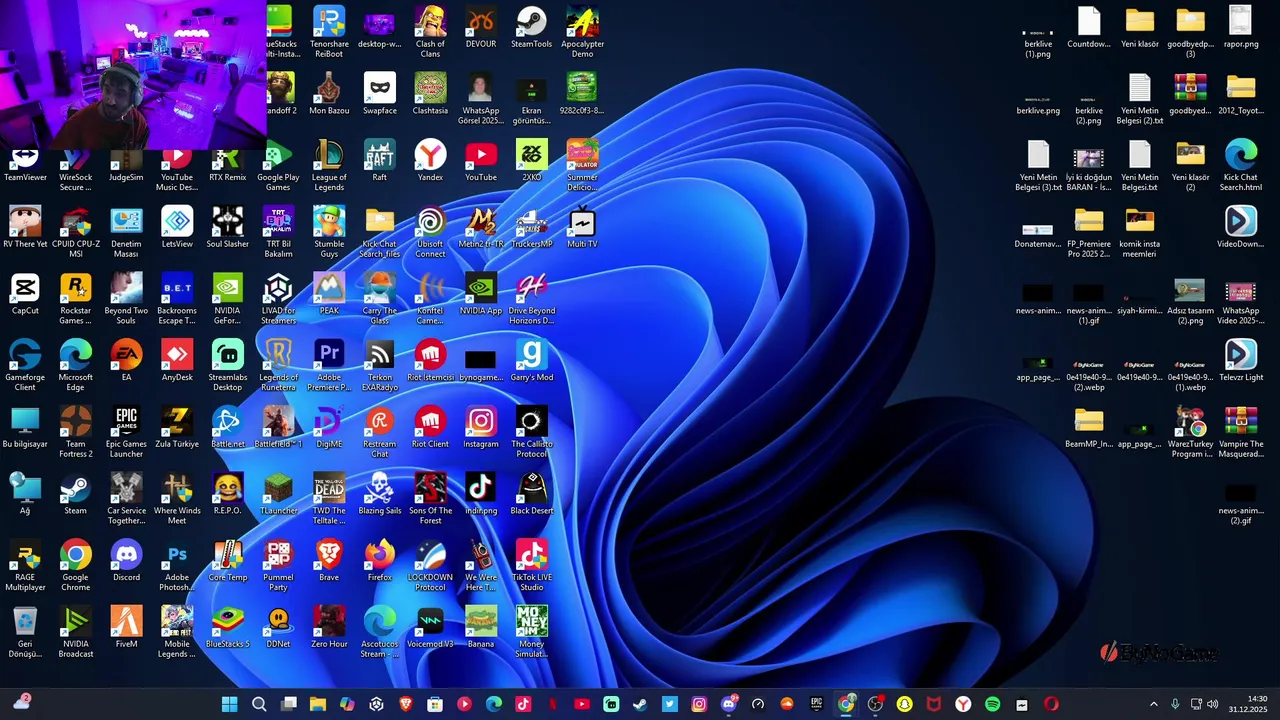Open the rapor.png file

coord(1240,28)
